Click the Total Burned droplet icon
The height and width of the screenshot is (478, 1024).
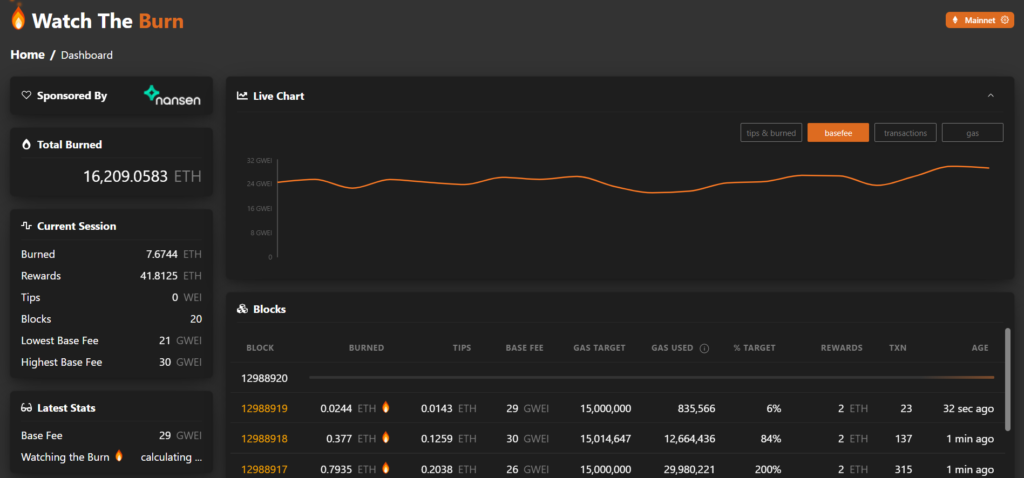click(27, 144)
